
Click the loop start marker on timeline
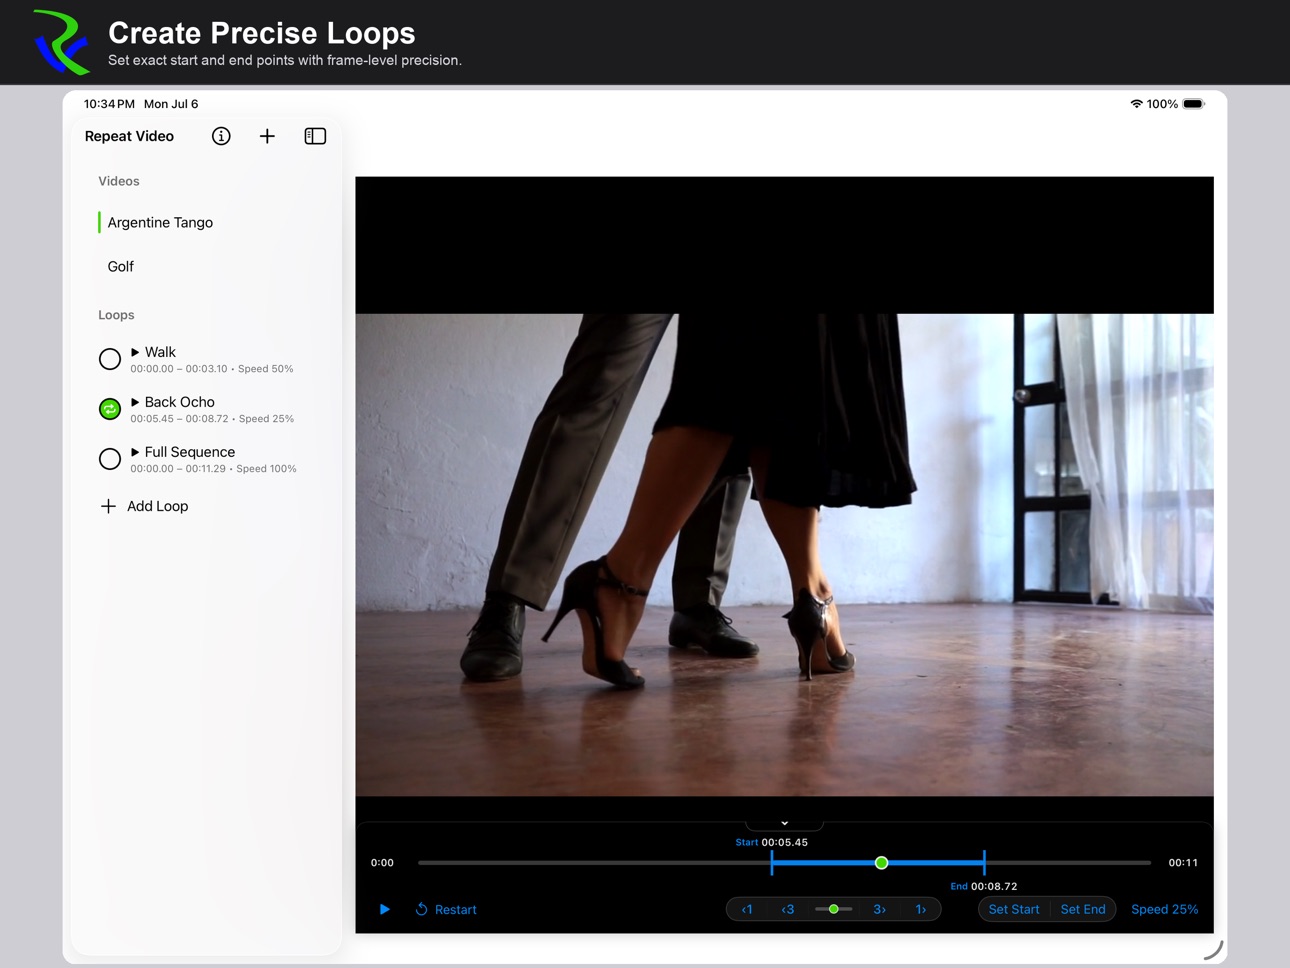click(x=772, y=862)
